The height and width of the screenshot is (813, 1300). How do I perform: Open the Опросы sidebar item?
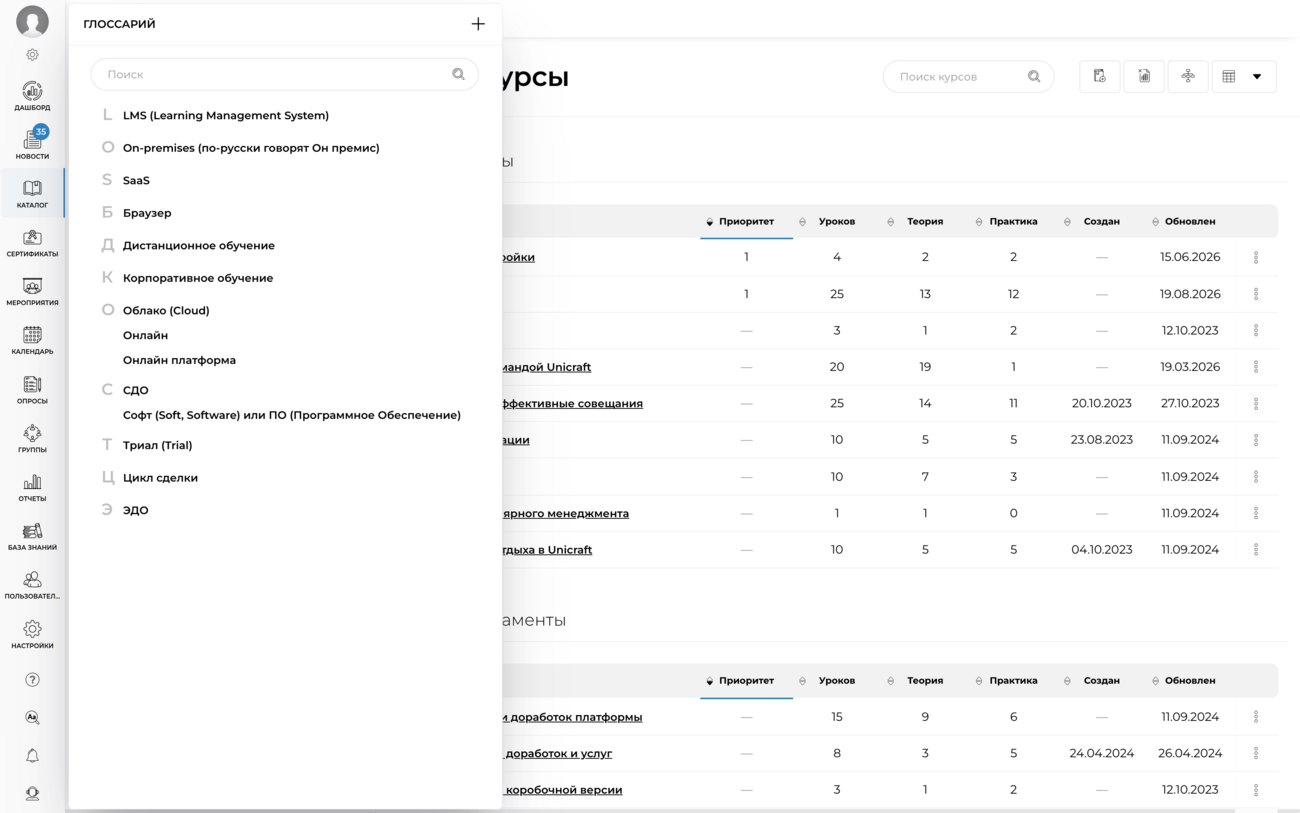32,389
